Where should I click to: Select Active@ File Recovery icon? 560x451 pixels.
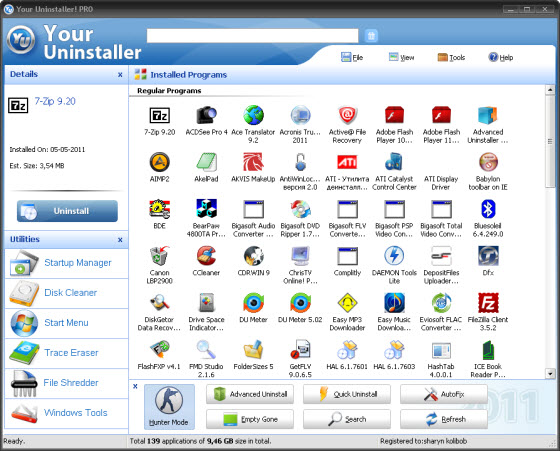(347, 115)
